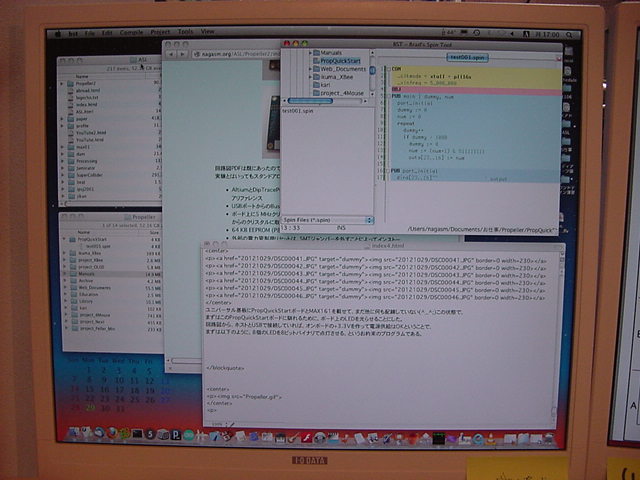Click round dark S icon in Dock
640x480 pixels.
[150, 435]
